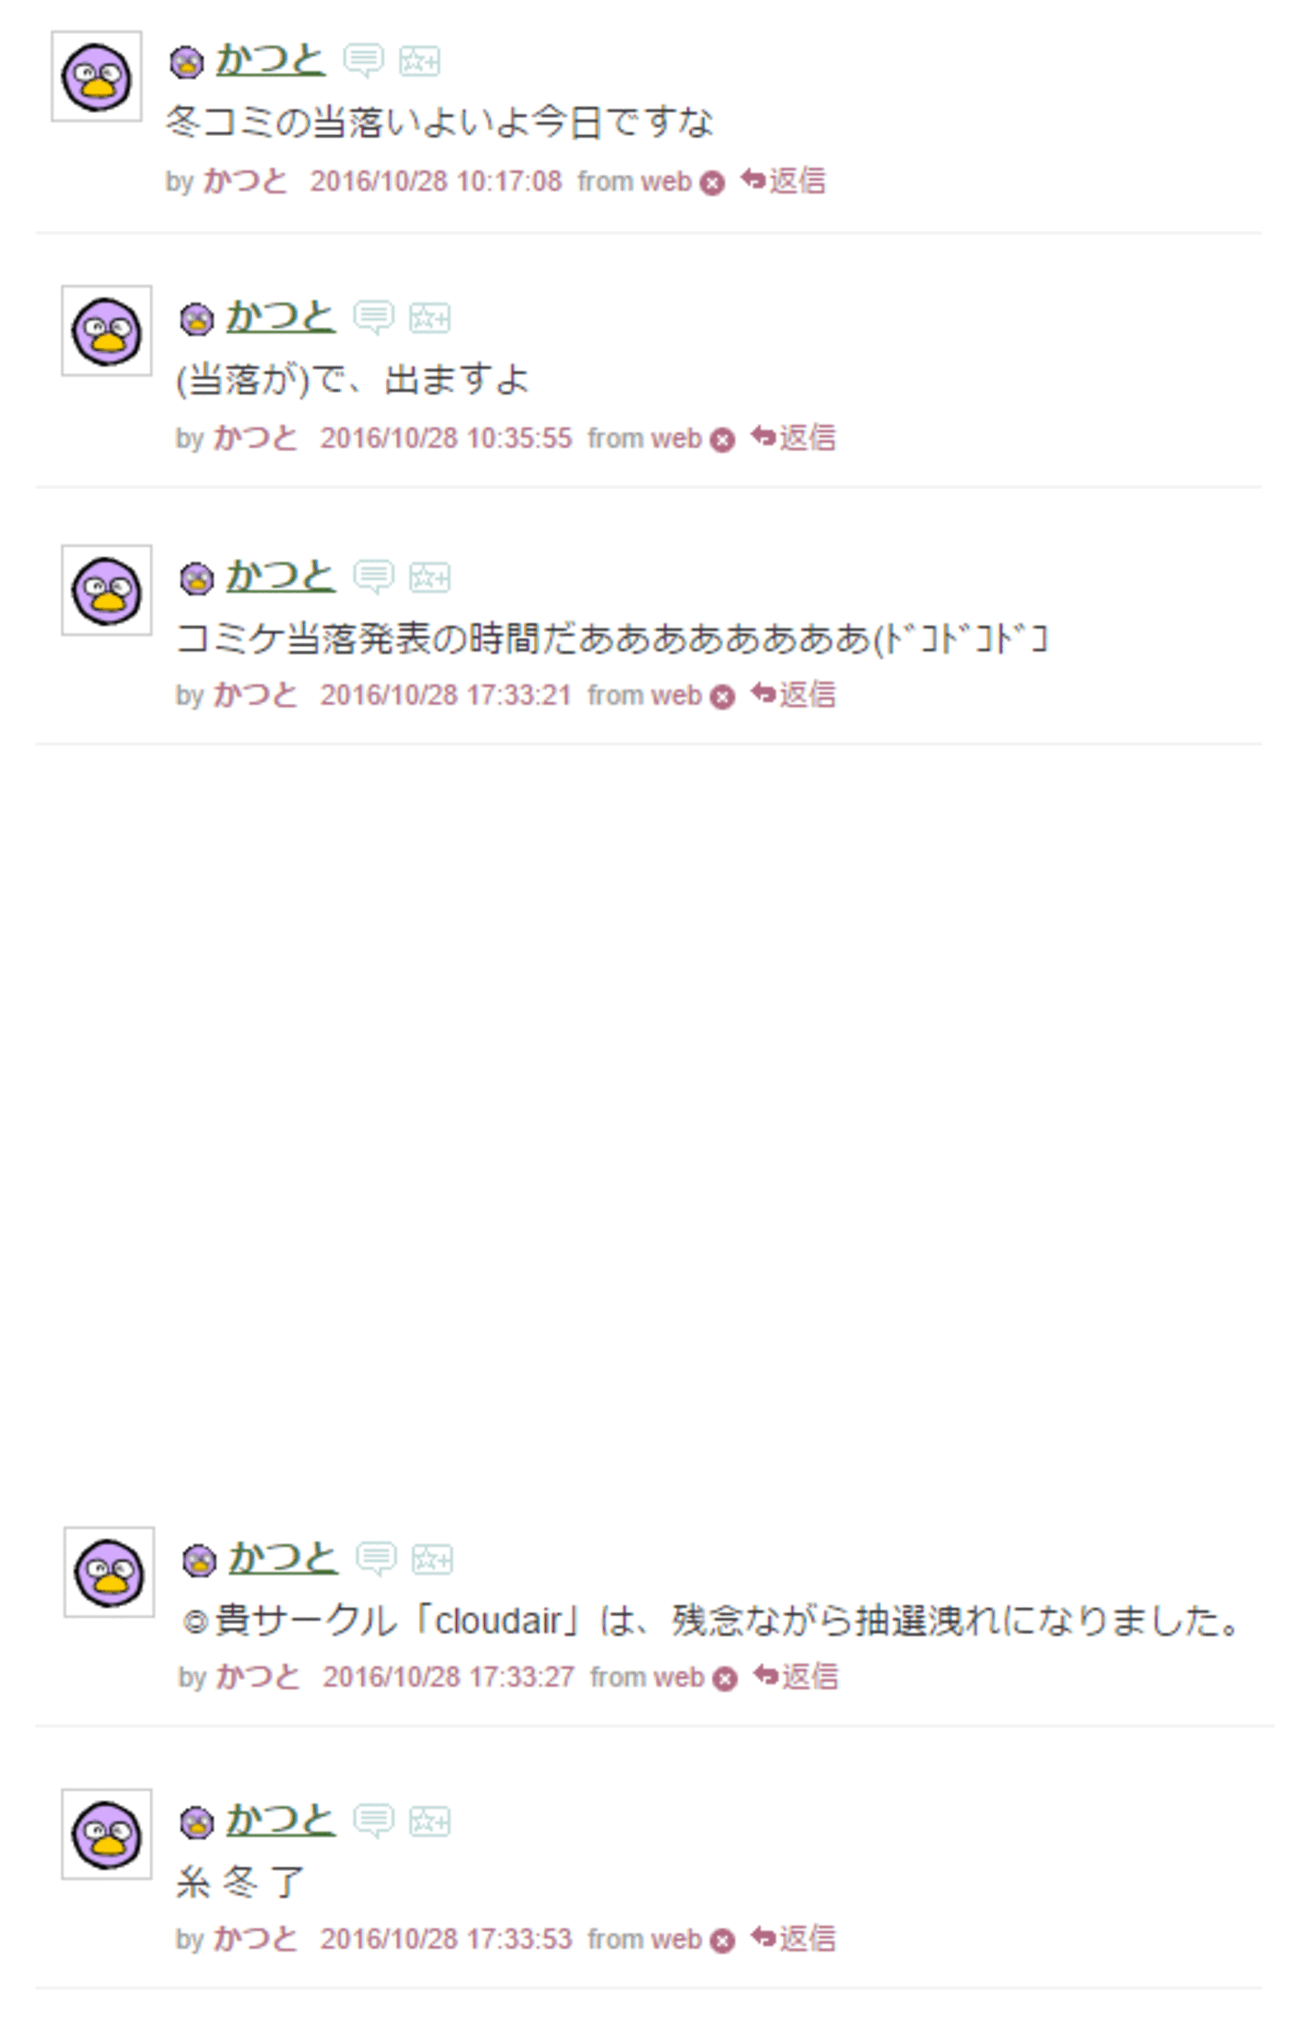Click speech bubble icon on 10:17:08 post
1300x2025 pixels.
pos(363,61)
